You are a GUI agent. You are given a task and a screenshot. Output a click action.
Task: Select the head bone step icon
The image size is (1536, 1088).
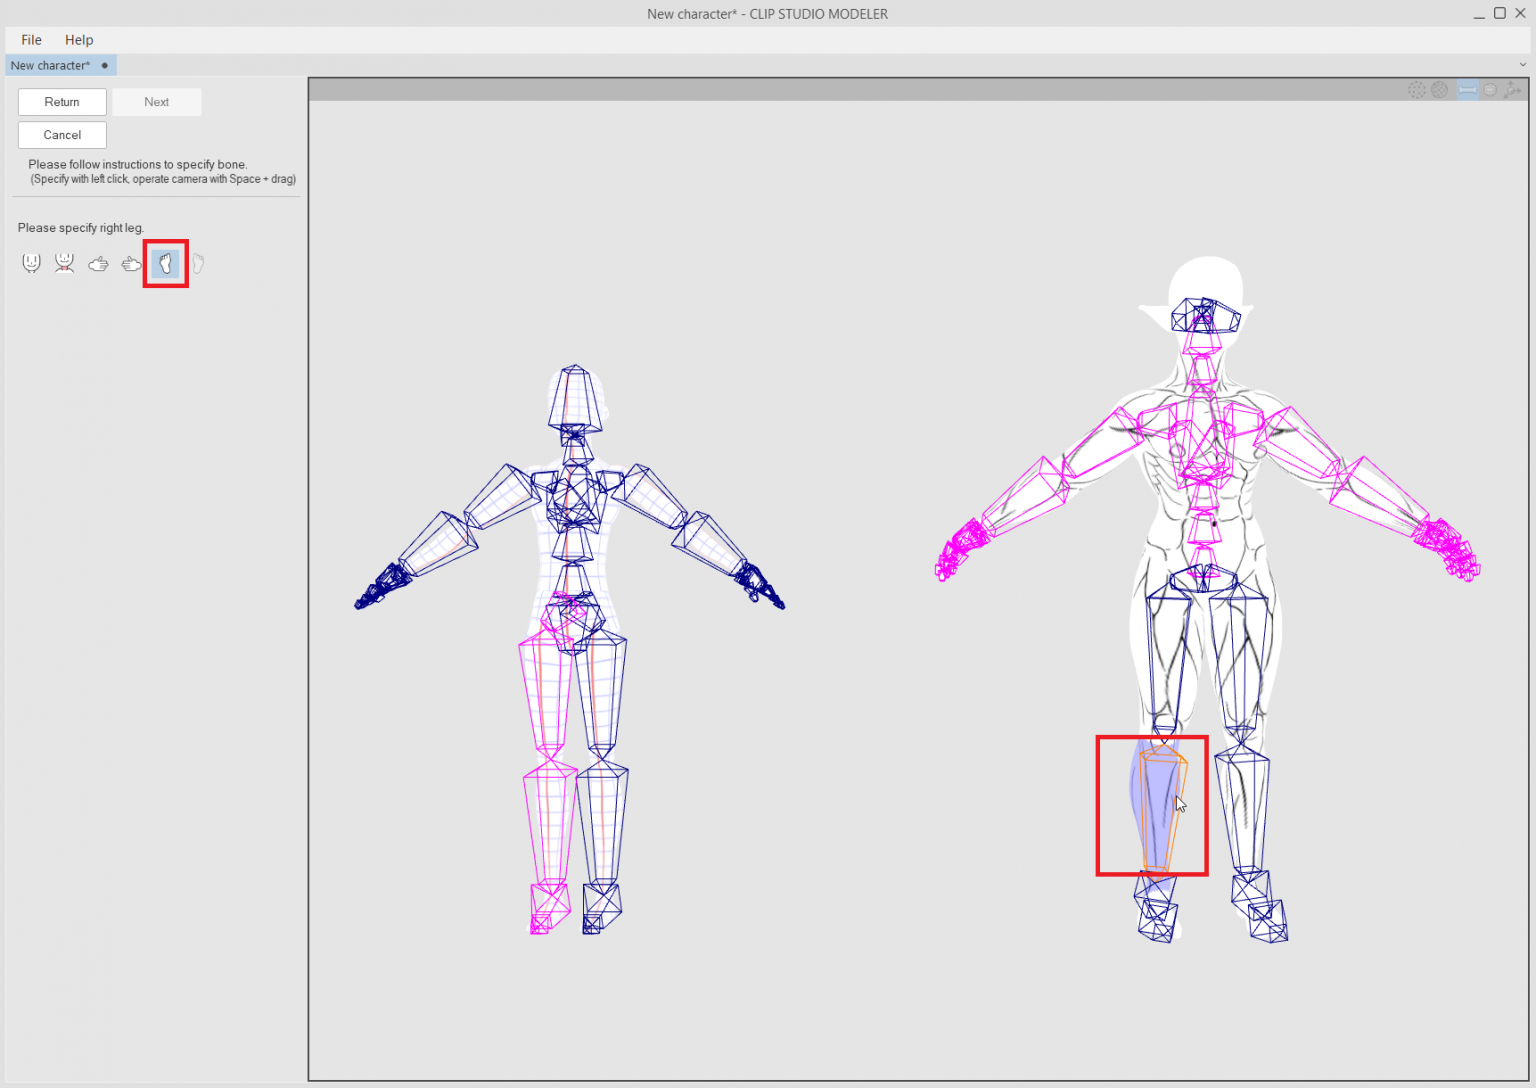tap(31, 263)
